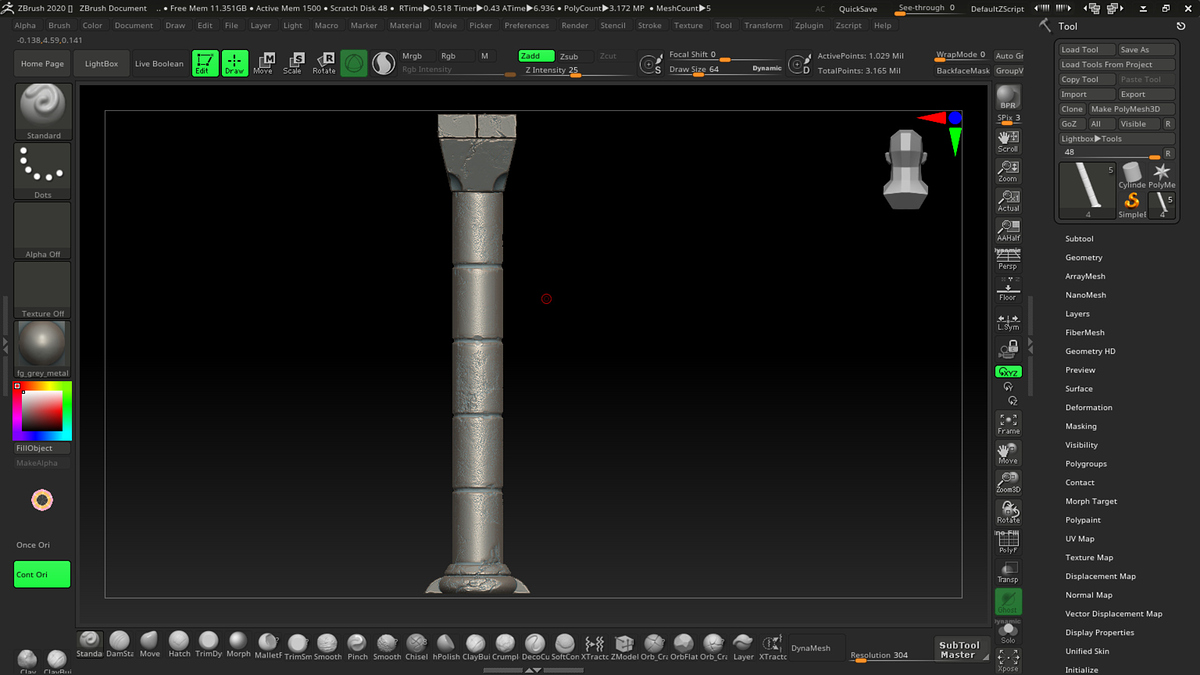
Task: Toggle Persp perspective view
Action: coord(1008,260)
